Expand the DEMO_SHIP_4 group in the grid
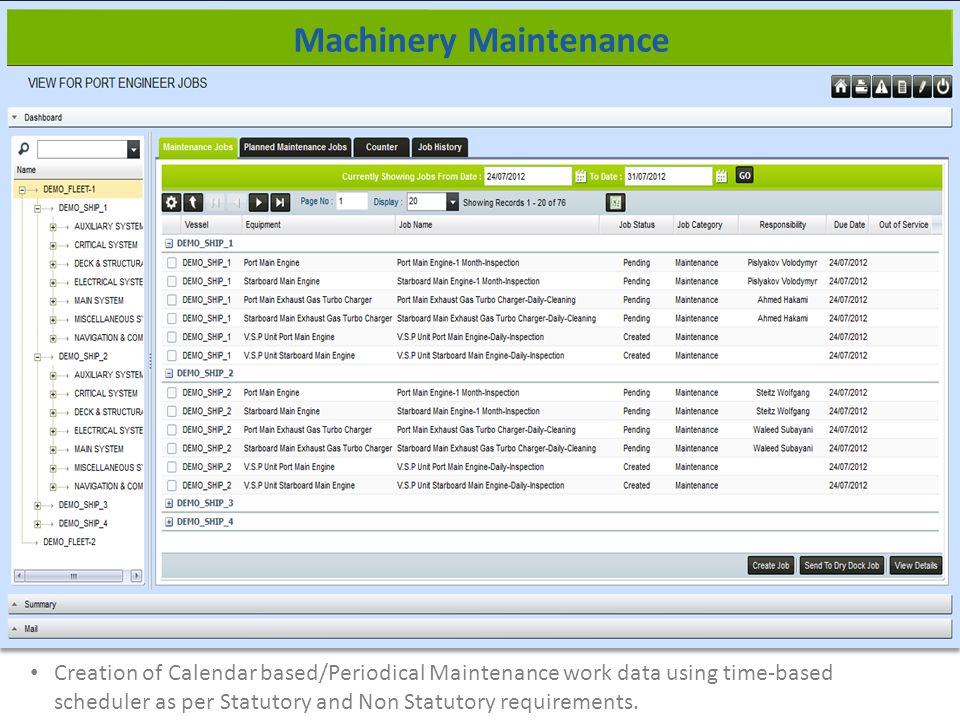The width and height of the screenshot is (960, 720). point(169,522)
